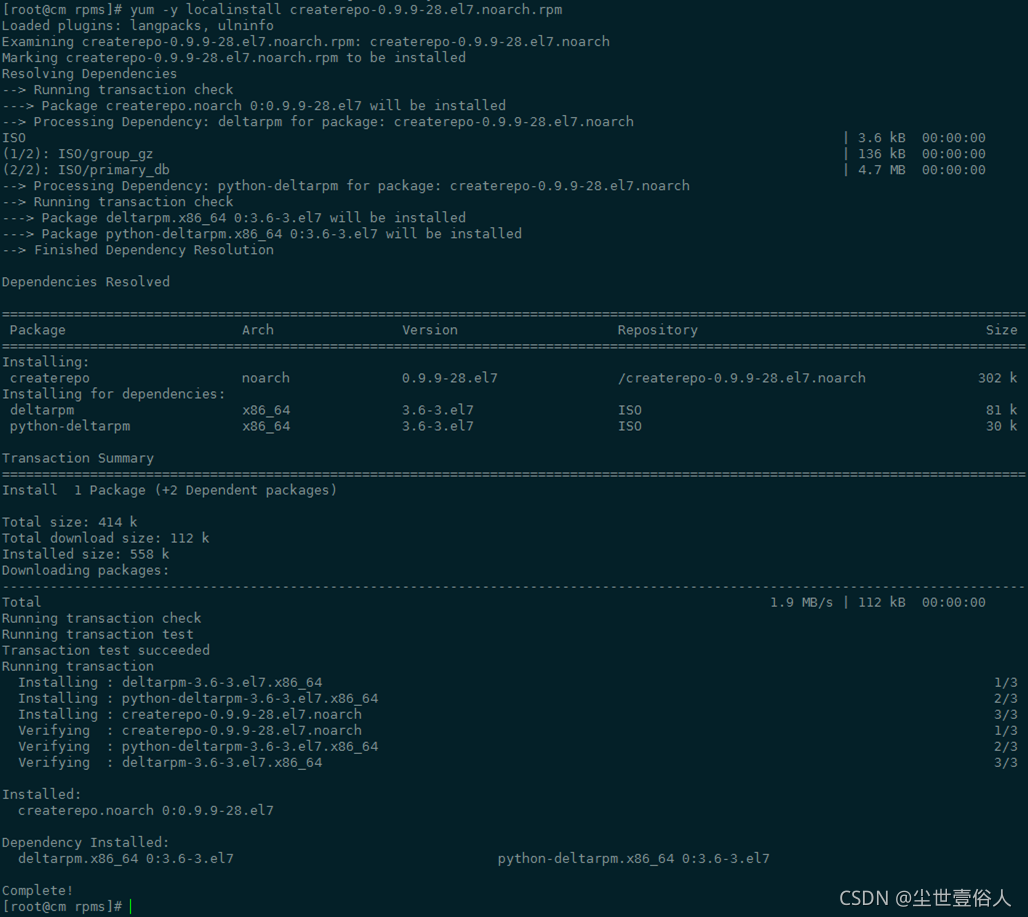Click the 'Loaded plugins: langpacks, ulninfo' line
The height and width of the screenshot is (917, 1028).
[x=138, y=26]
